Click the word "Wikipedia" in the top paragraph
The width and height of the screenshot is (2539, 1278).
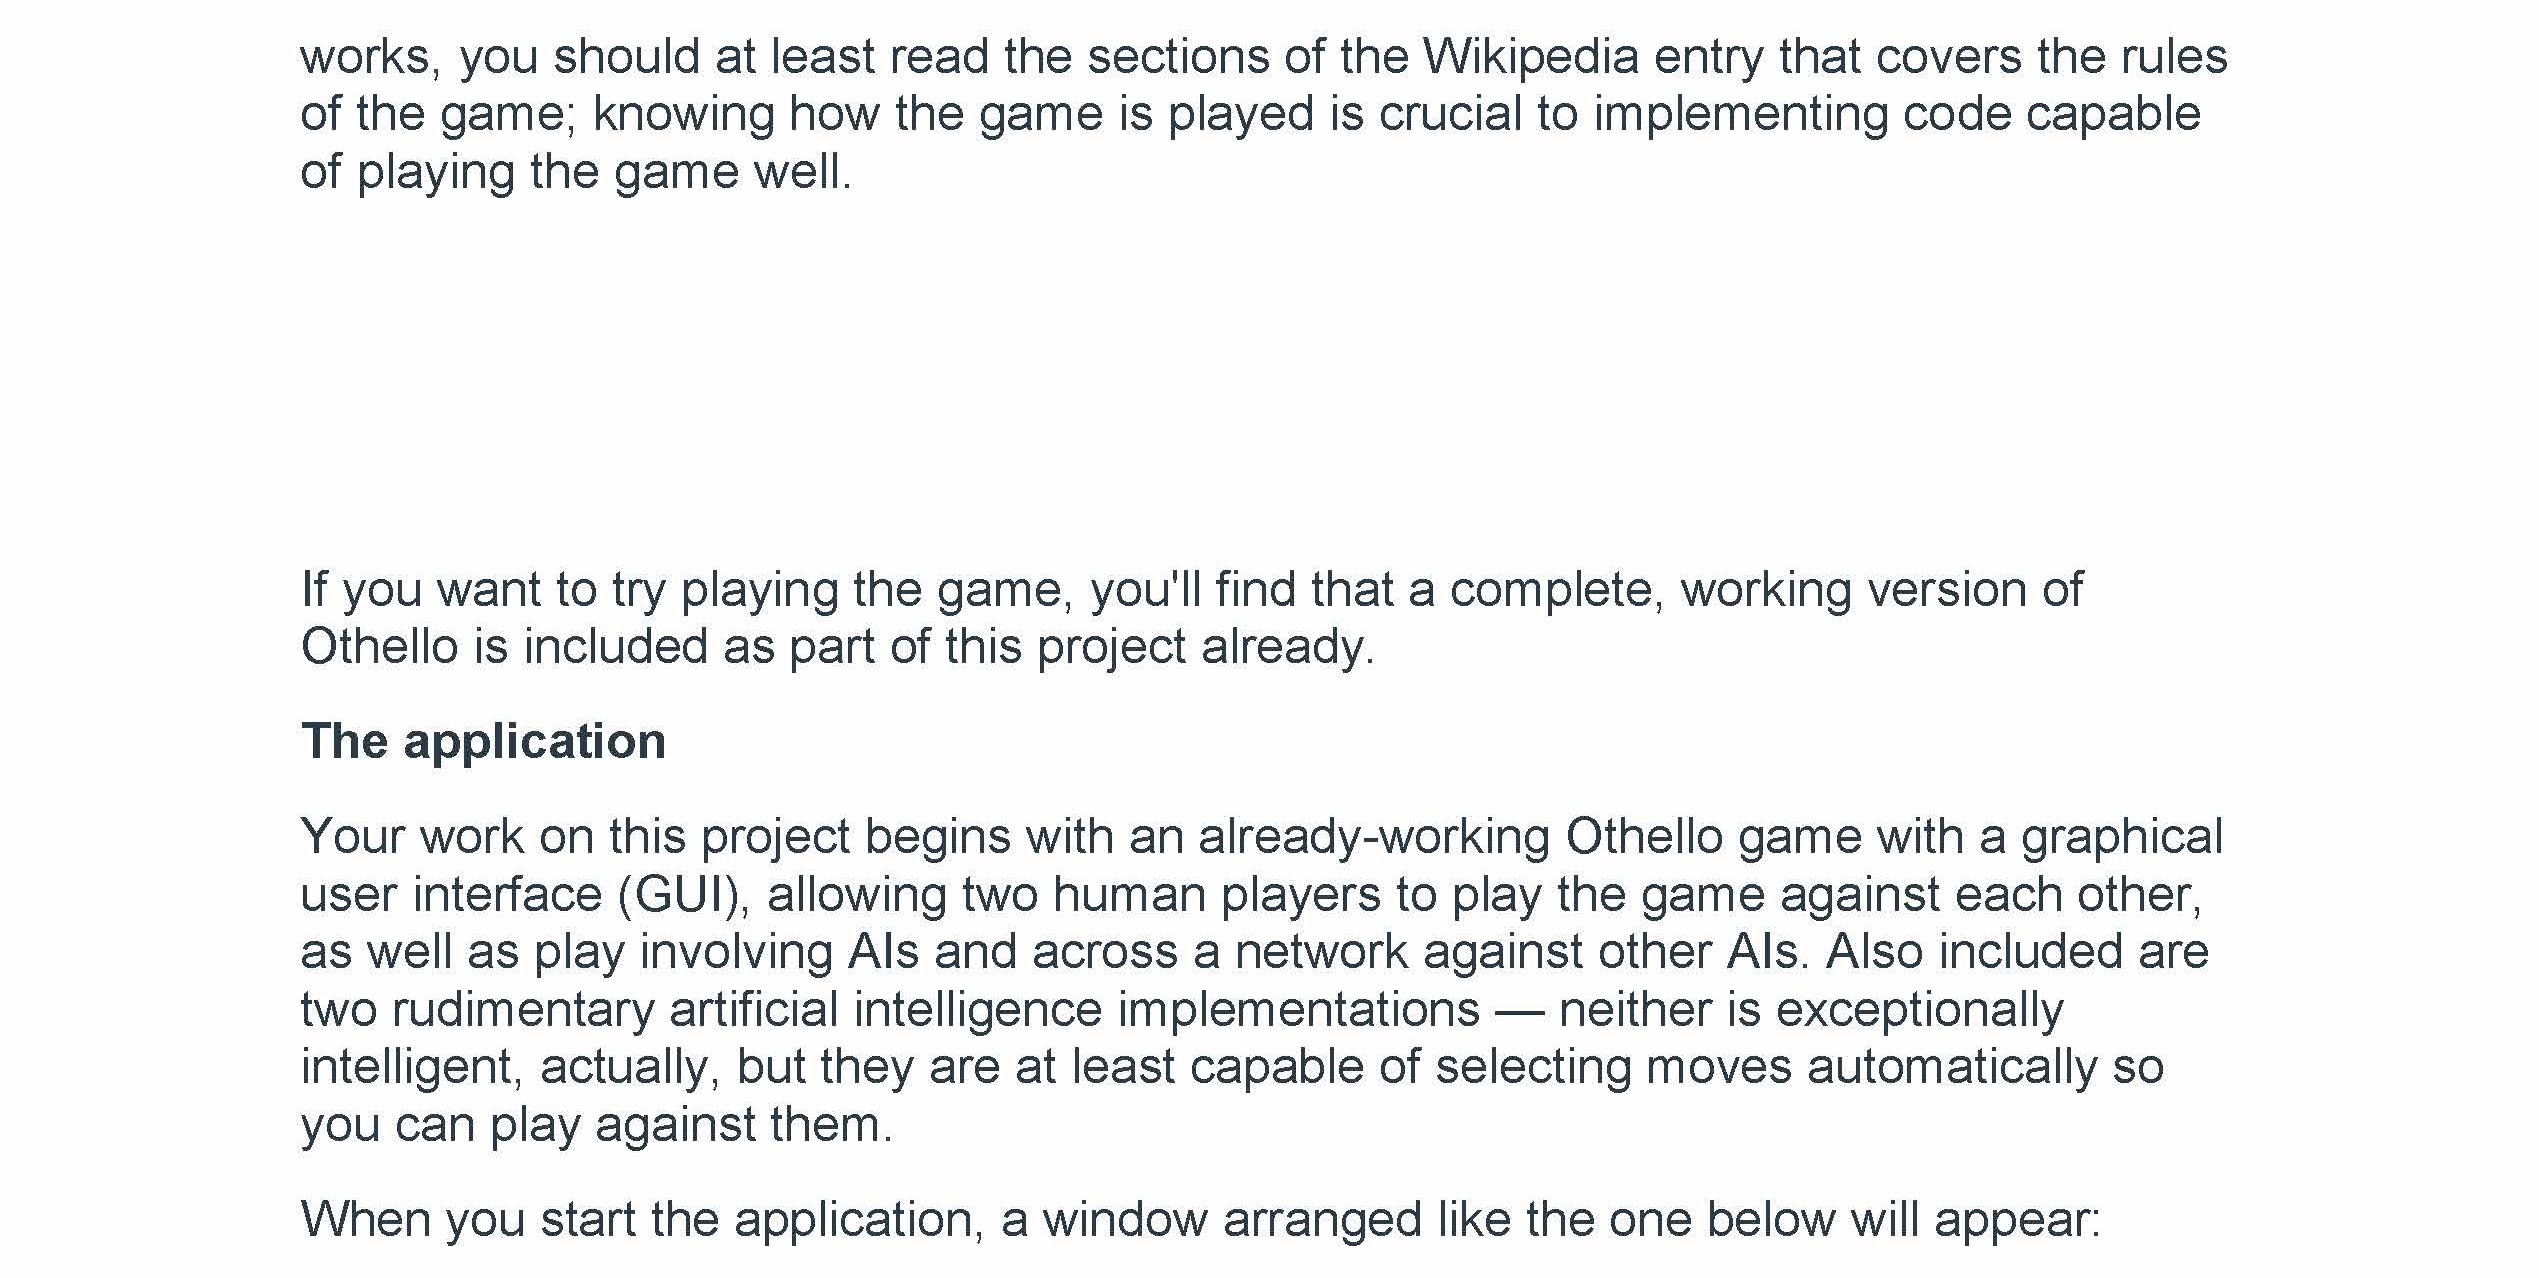[1530, 56]
